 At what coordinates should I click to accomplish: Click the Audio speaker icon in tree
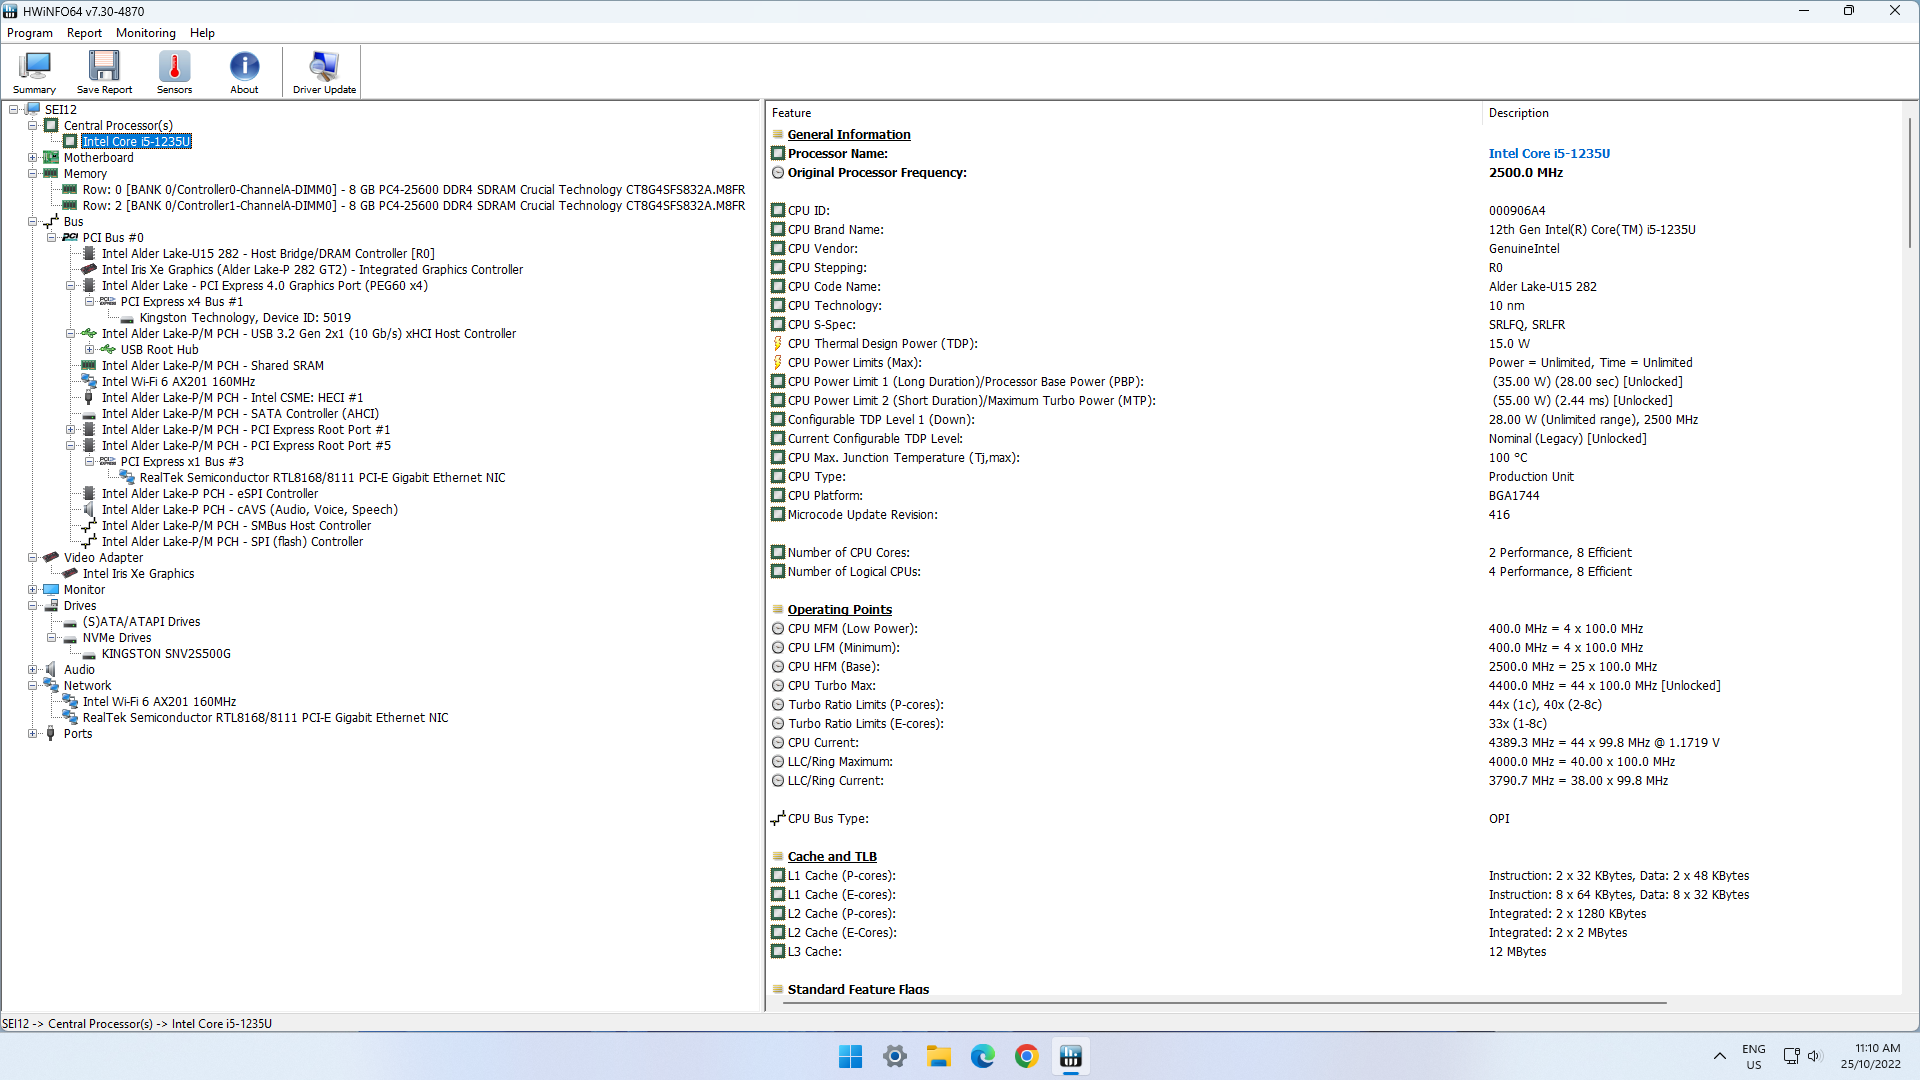click(51, 670)
